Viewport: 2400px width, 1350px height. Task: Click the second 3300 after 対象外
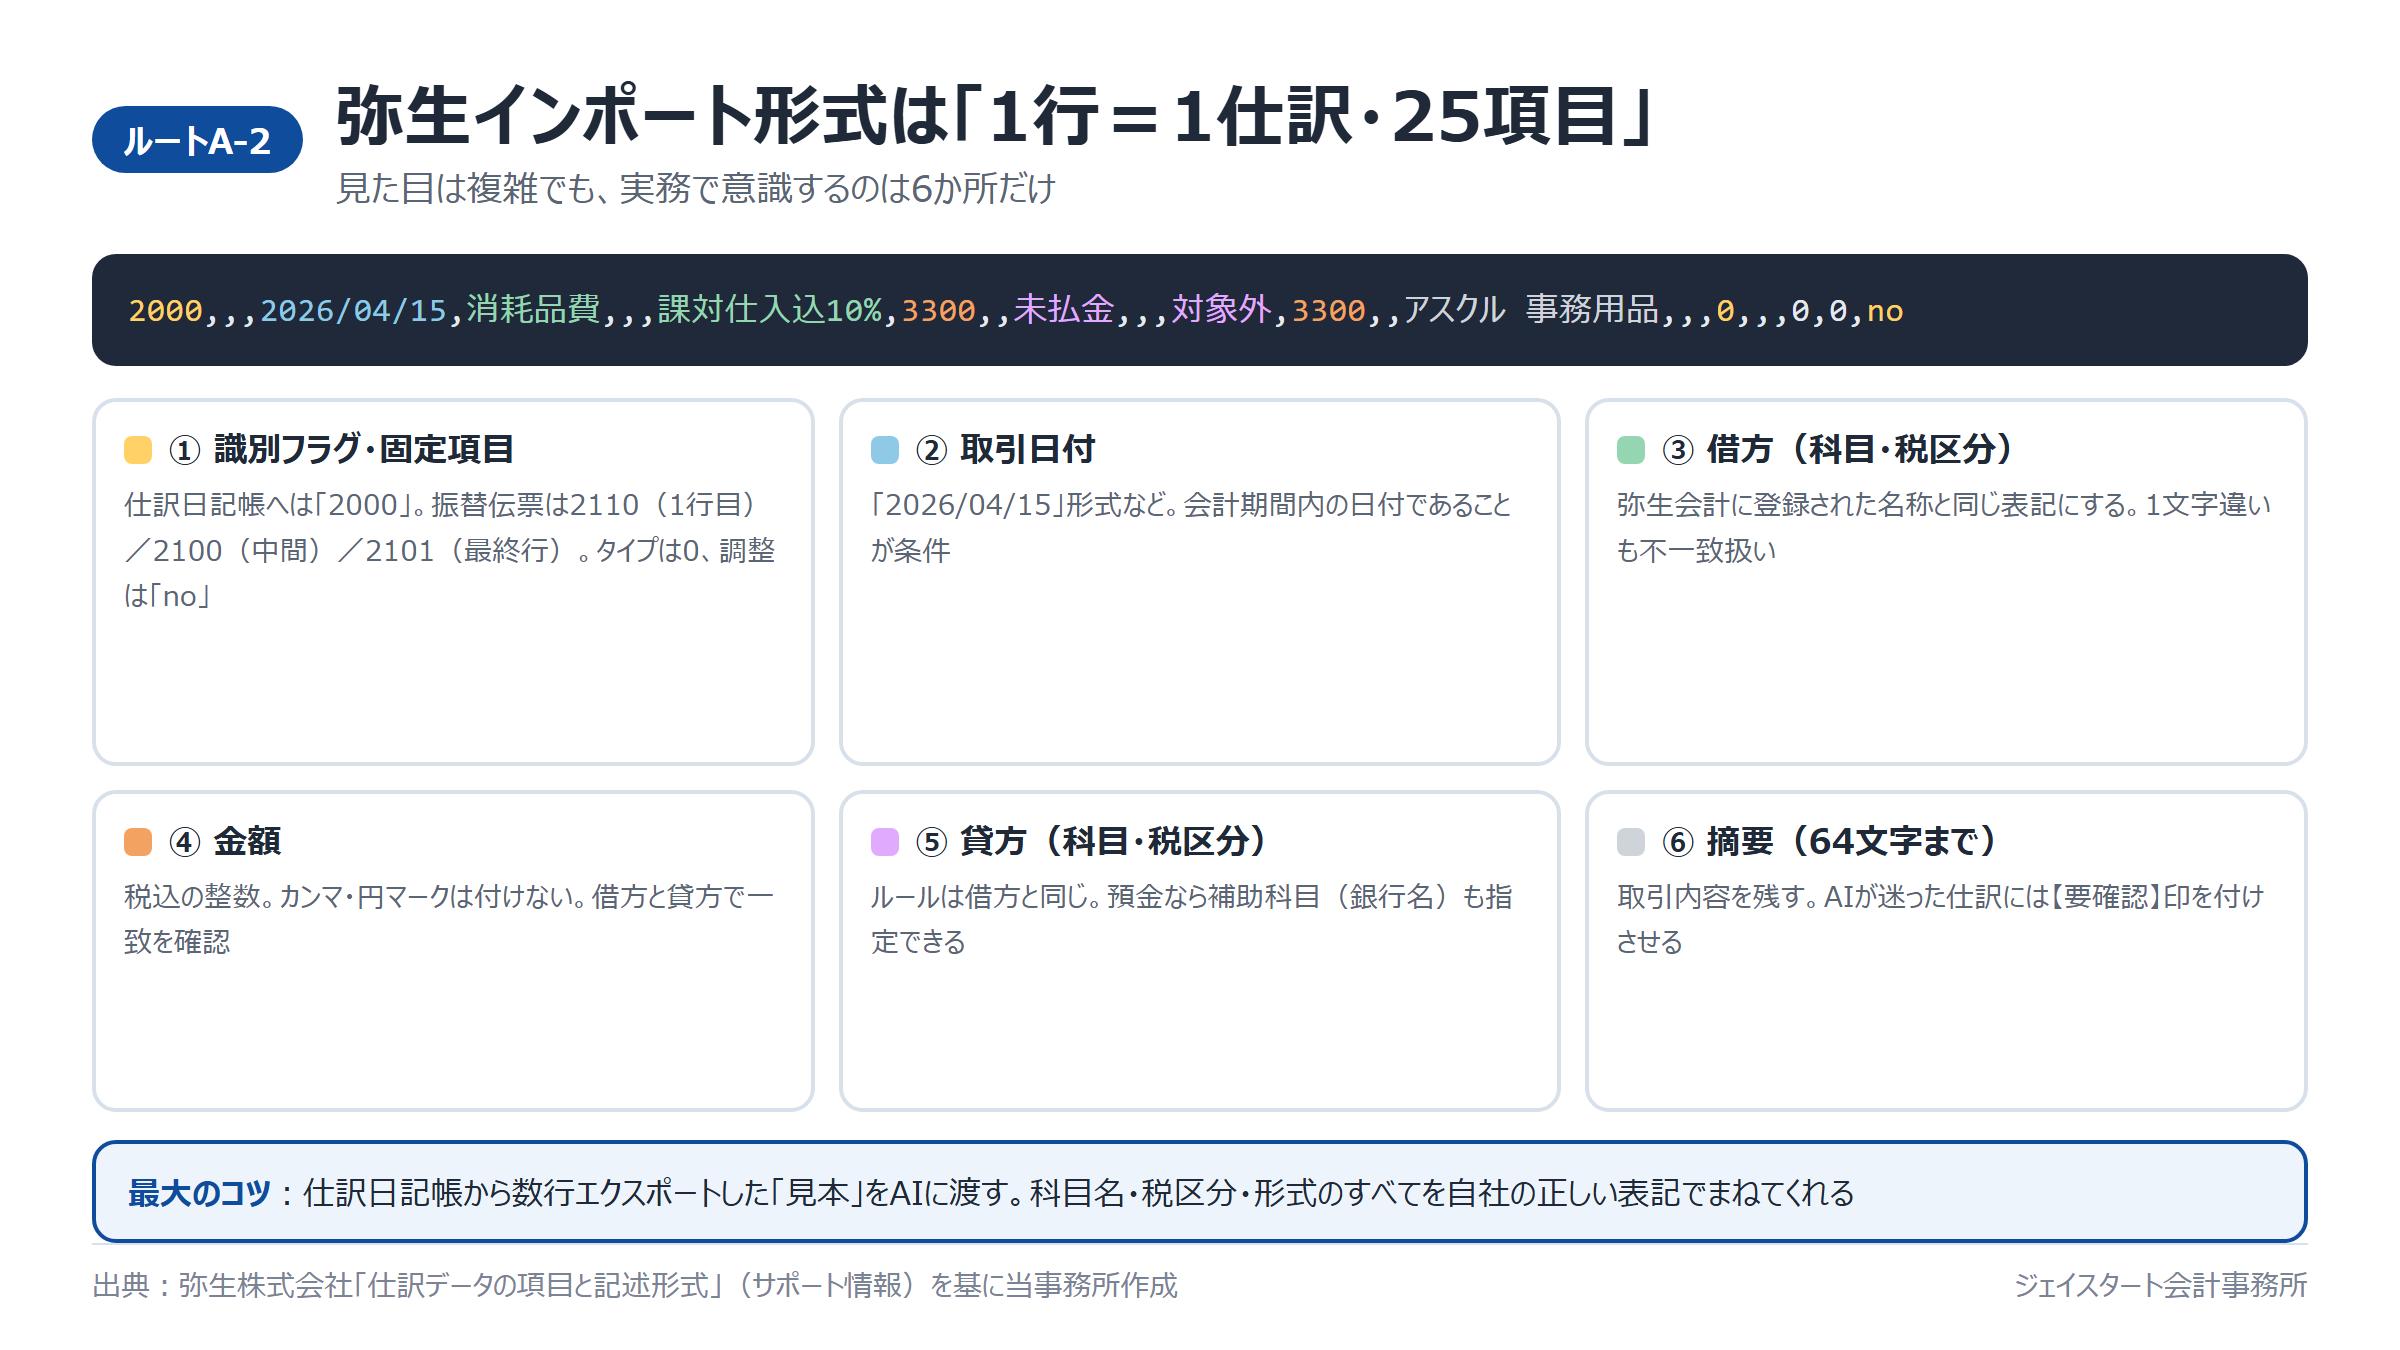pyautogui.click(x=1328, y=311)
